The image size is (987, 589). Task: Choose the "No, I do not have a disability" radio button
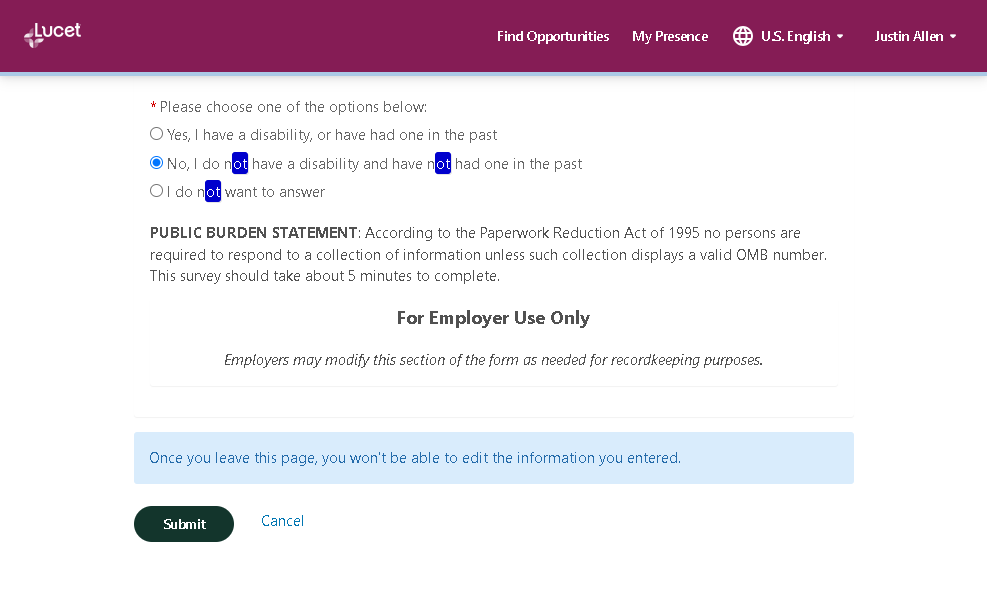pos(156,163)
